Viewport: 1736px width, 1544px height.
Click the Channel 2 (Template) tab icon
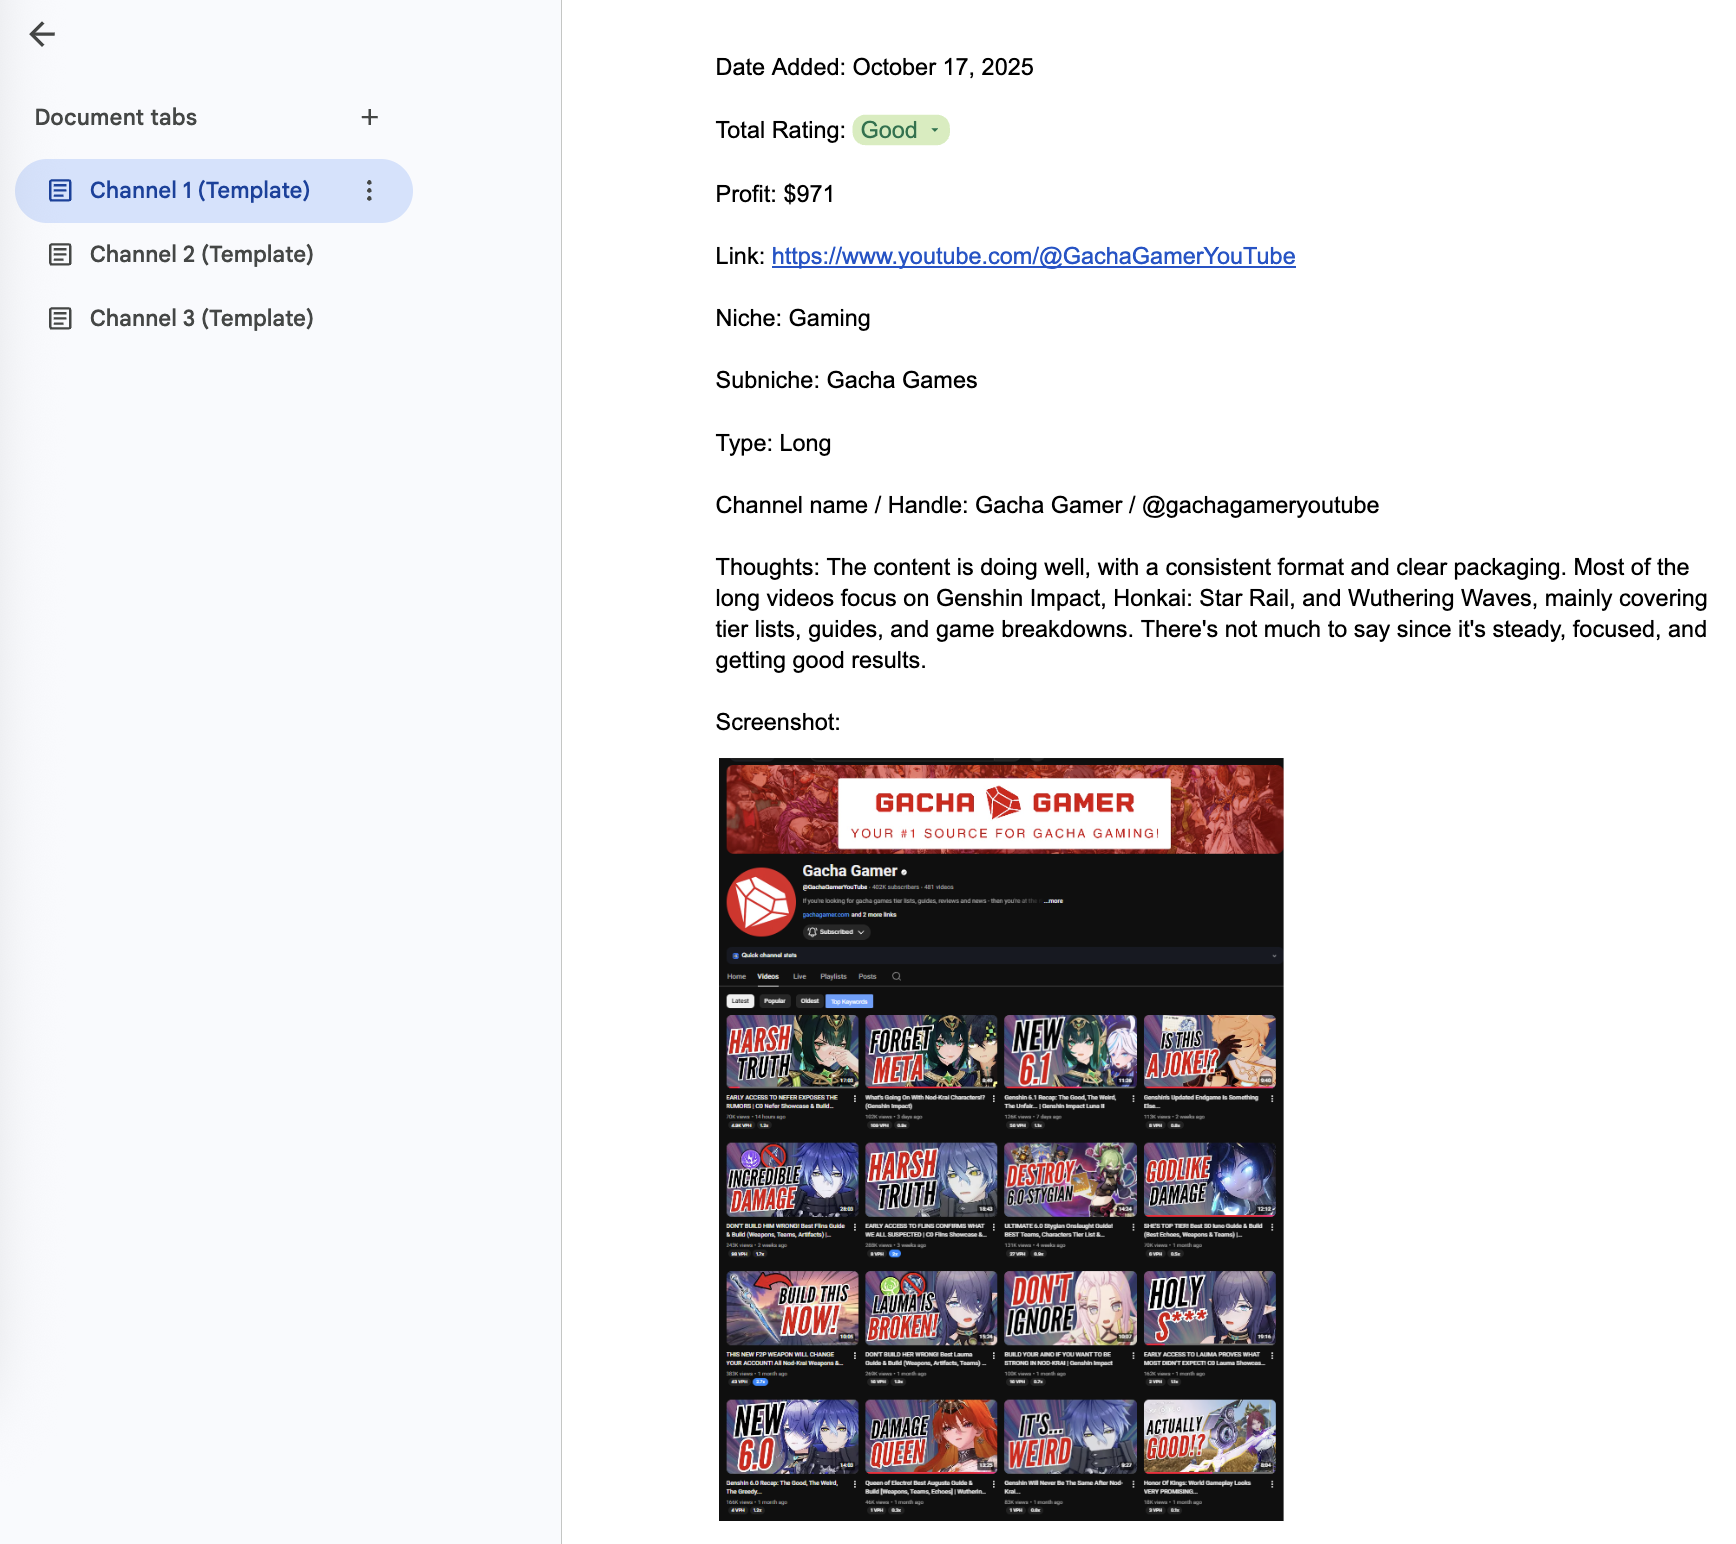(60, 255)
